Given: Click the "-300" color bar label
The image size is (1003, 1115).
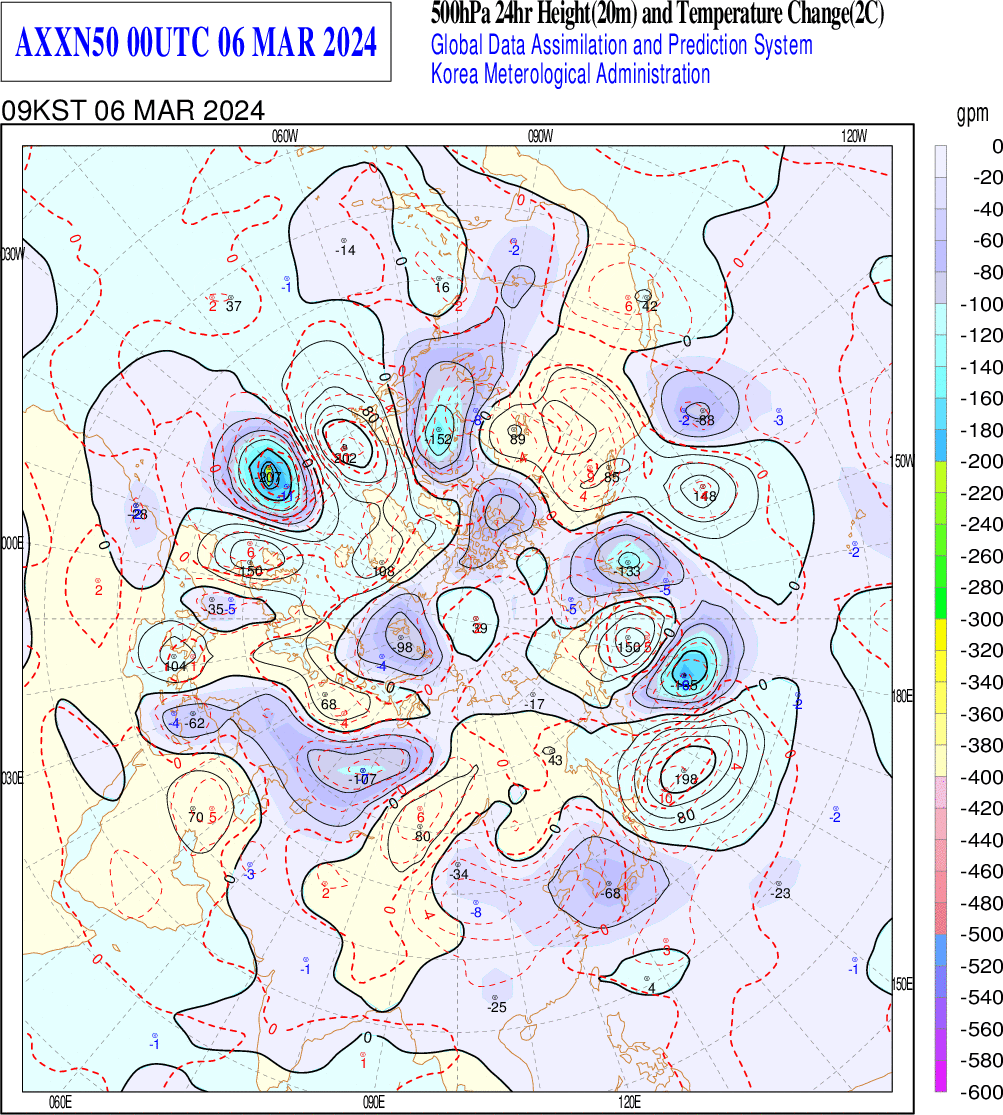Looking at the screenshot, I should point(982,619).
